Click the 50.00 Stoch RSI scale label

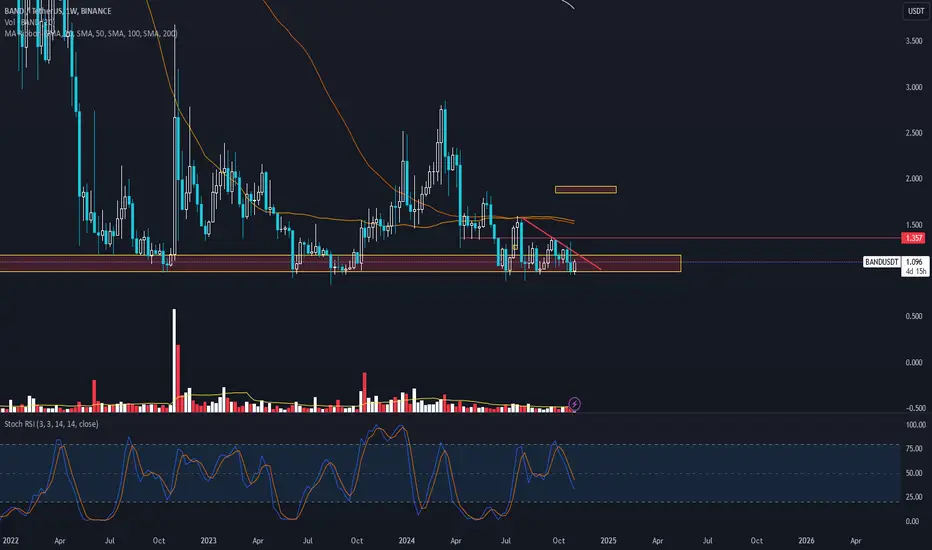(914, 473)
